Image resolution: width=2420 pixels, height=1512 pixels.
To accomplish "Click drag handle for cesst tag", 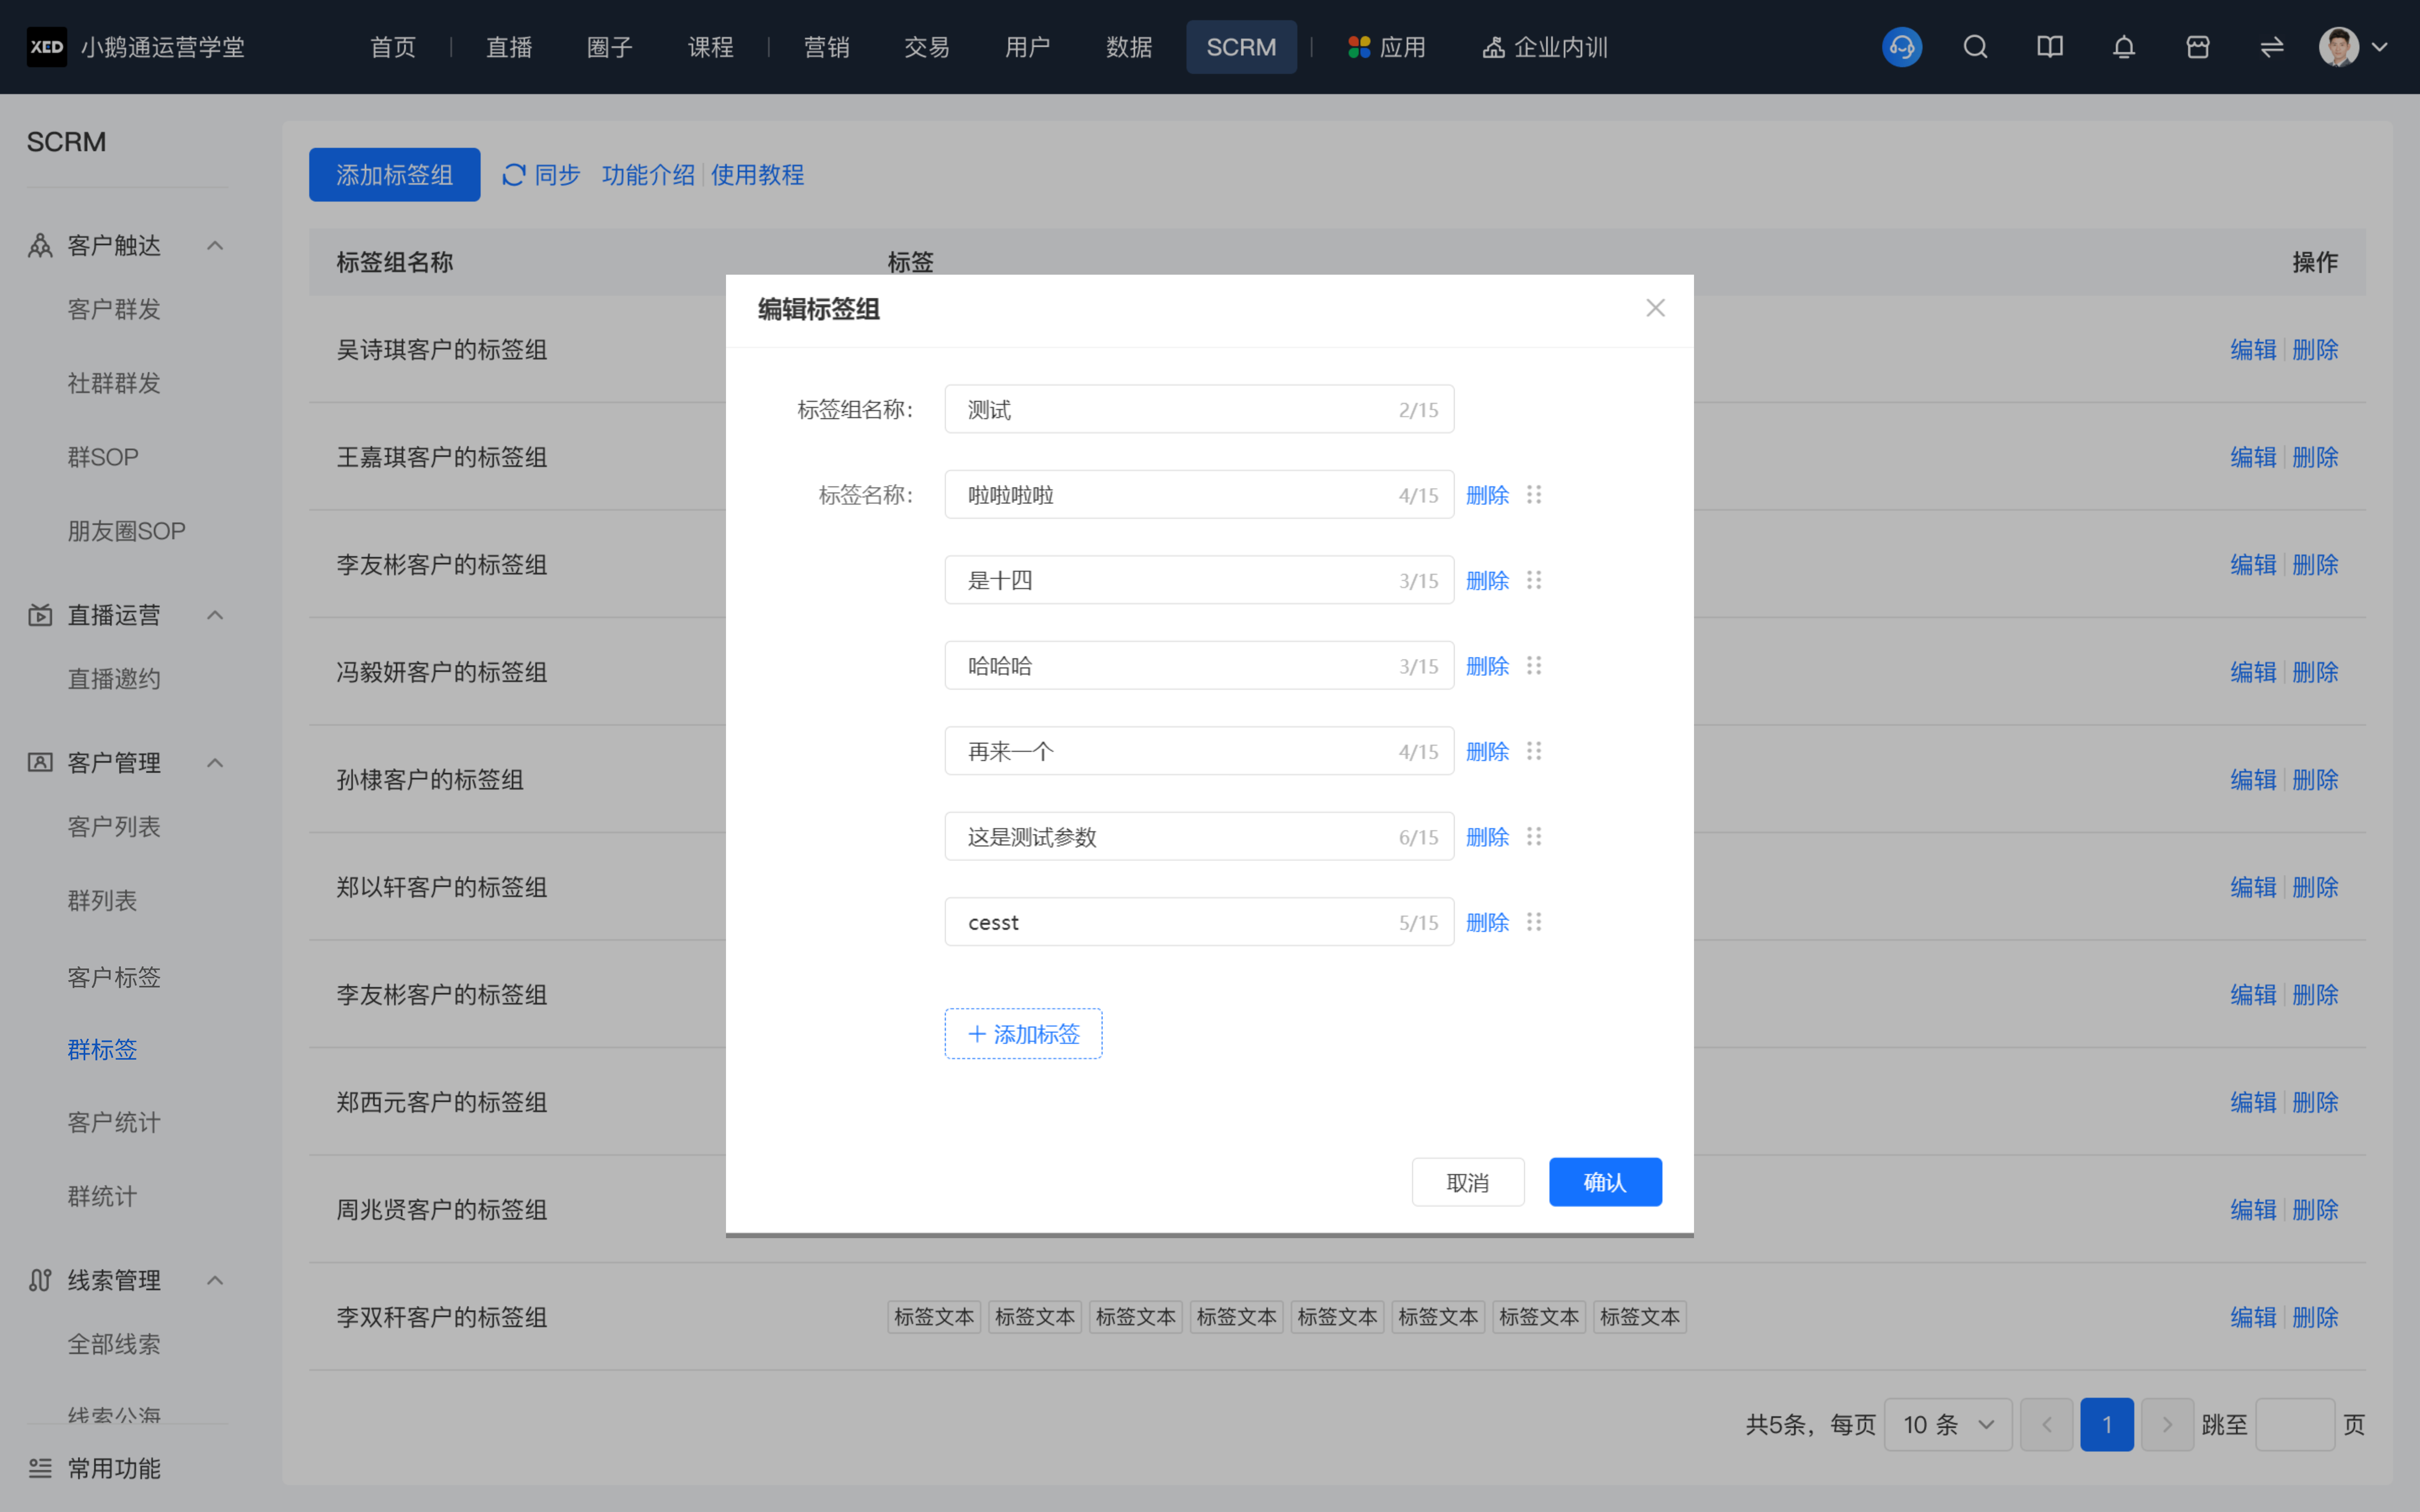I will (x=1534, y=922).
